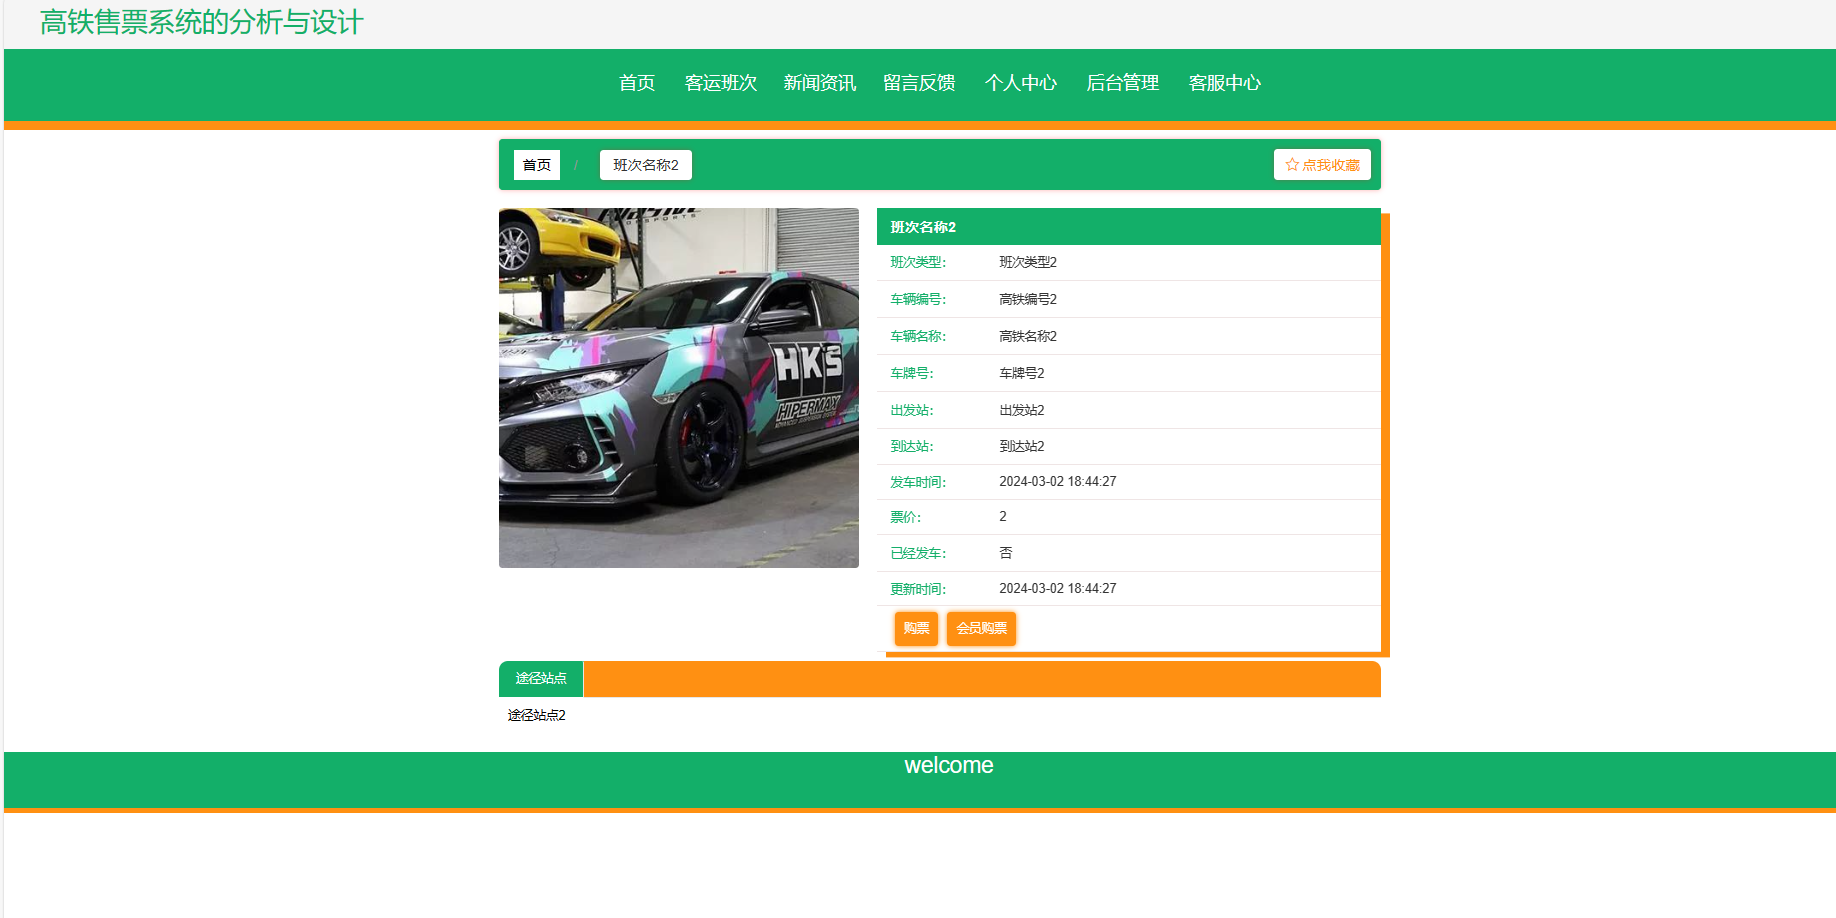The height and width of the screenshot is (918, 1836).
Task: Click the 更新时间 value 2024-03-02 18:44:27
Action: [1058, 588]
